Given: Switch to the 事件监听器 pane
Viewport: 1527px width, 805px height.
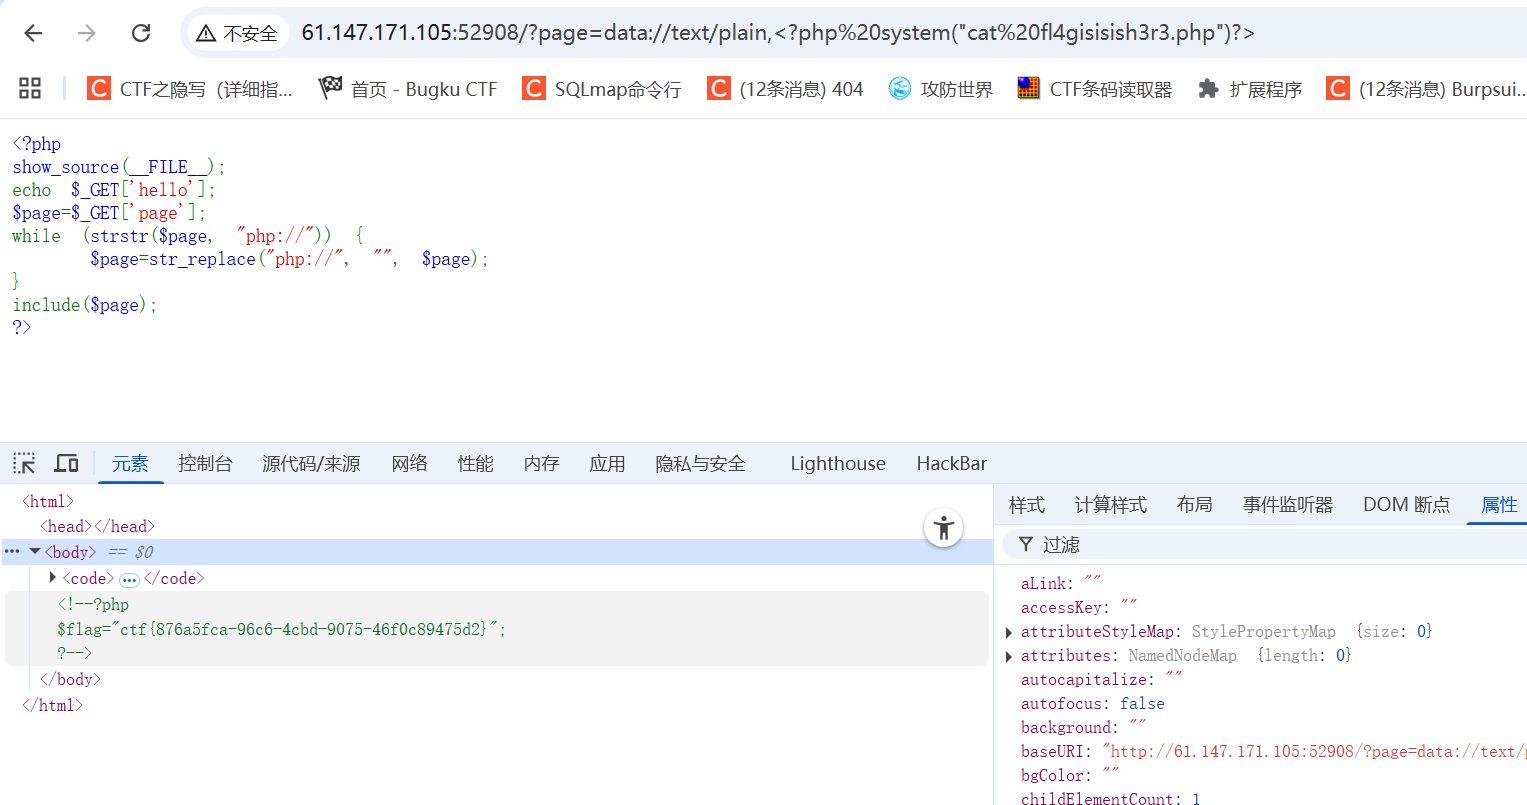Looking at the screenshot, I should click(1288, 504).
